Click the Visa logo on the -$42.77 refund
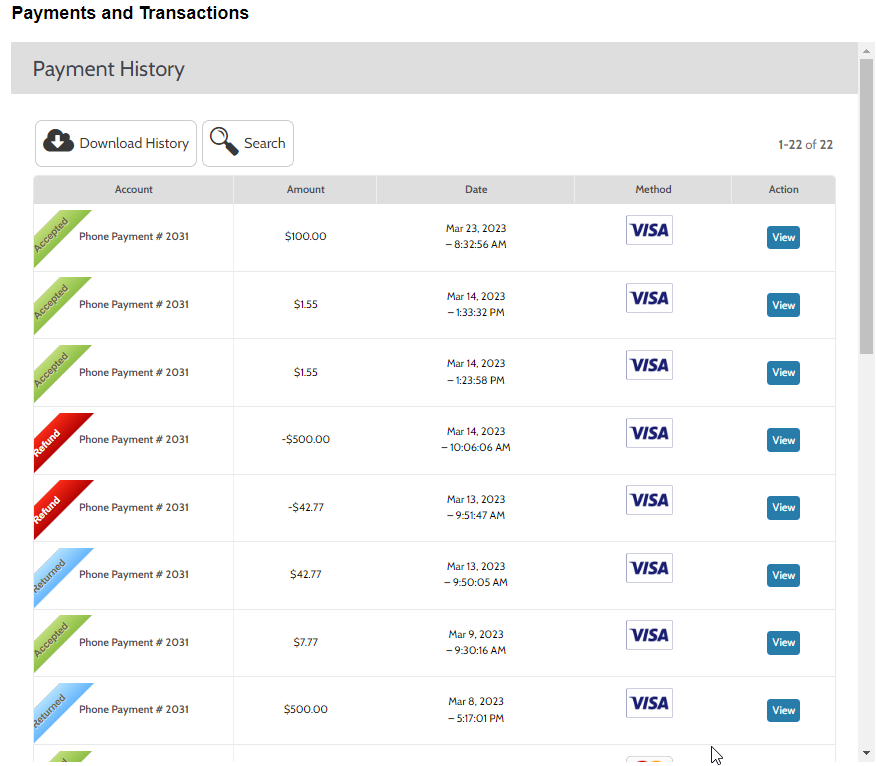 pos(649,500)
